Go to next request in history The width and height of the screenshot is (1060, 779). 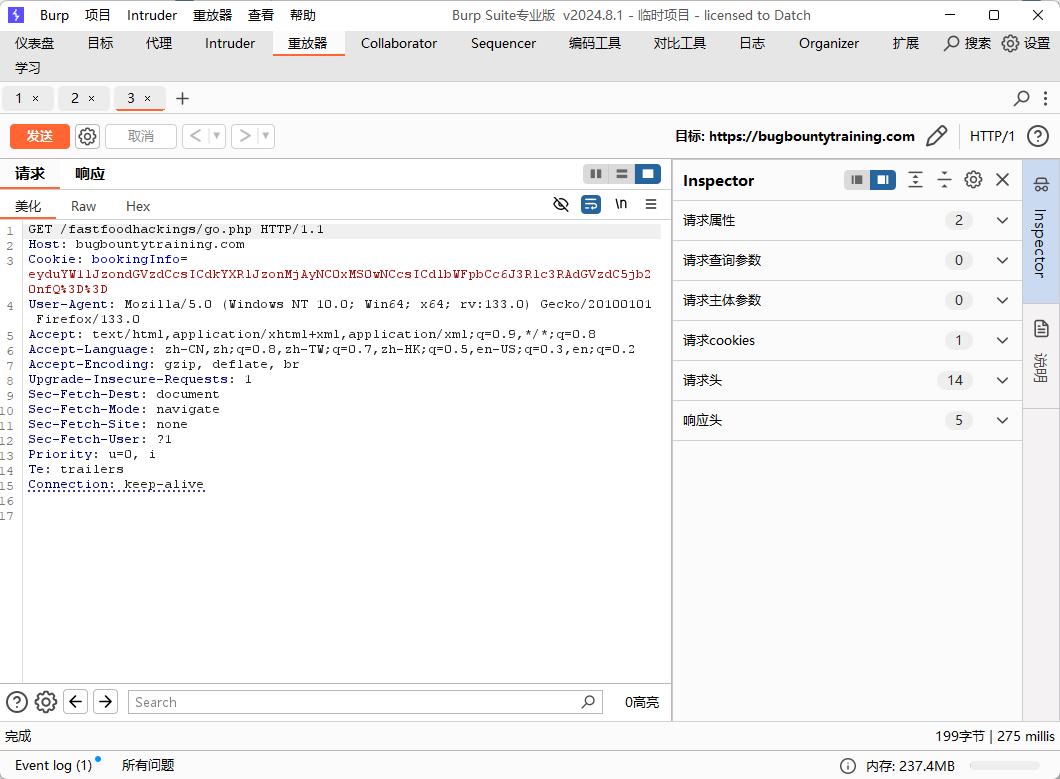click(x=245, y=136)
